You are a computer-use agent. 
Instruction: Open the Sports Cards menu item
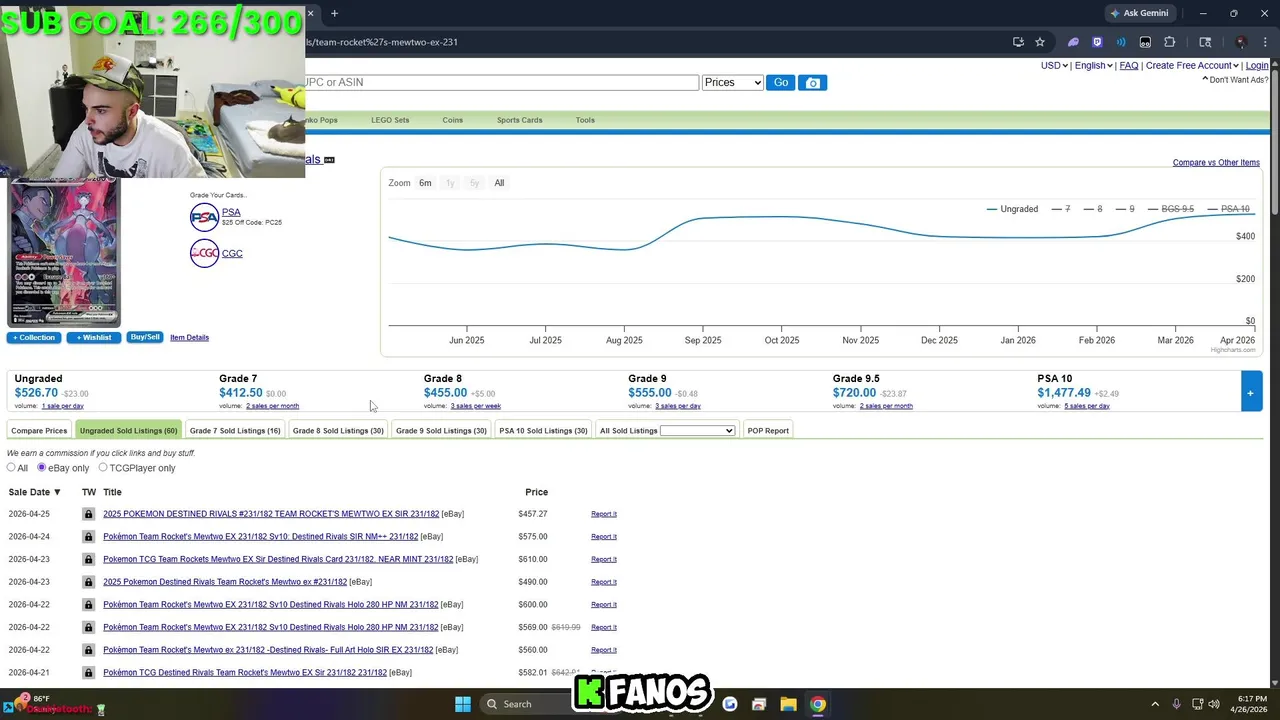coord(519,120)
